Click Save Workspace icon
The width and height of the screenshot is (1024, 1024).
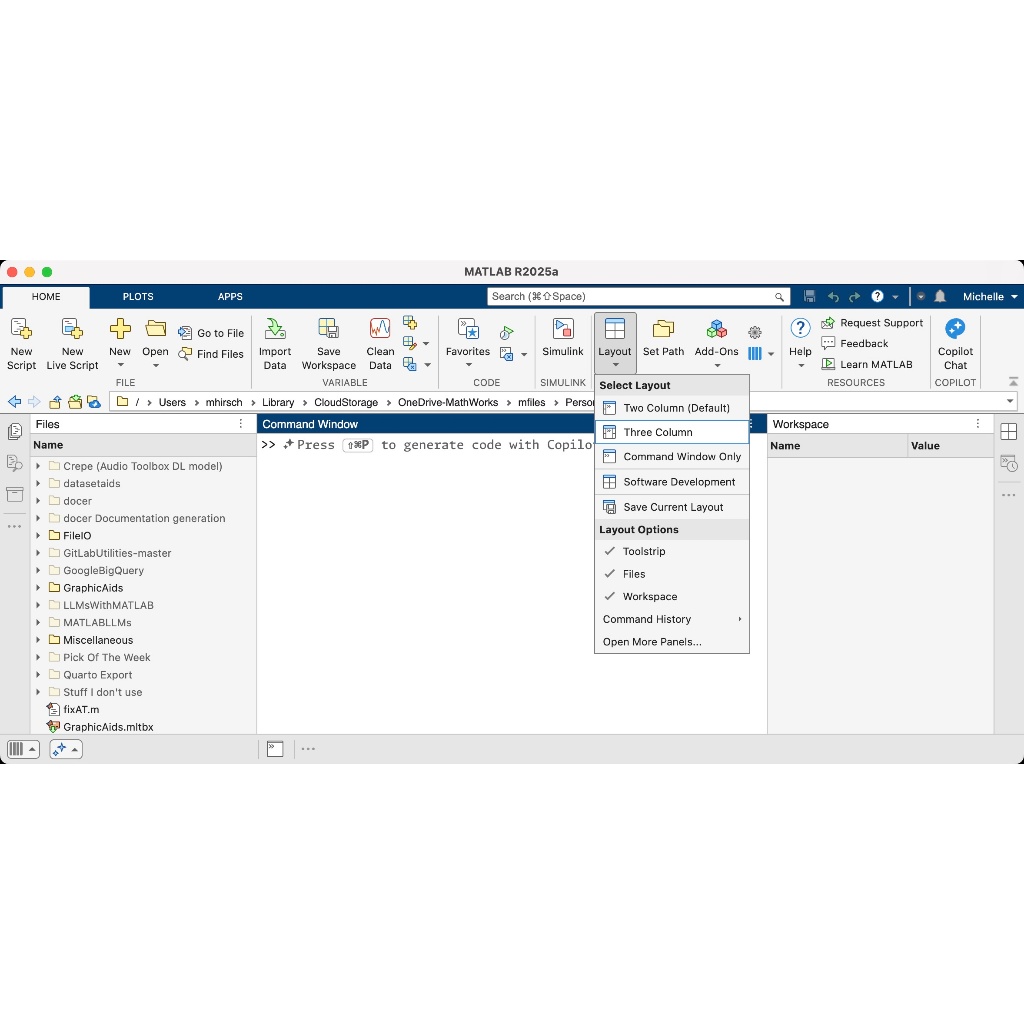point(328,328)
